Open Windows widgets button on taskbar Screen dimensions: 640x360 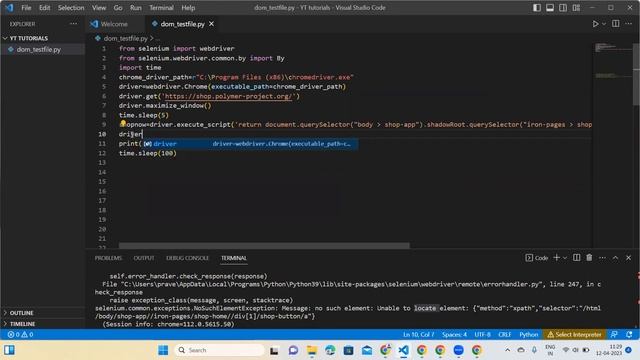coord(9,350)
